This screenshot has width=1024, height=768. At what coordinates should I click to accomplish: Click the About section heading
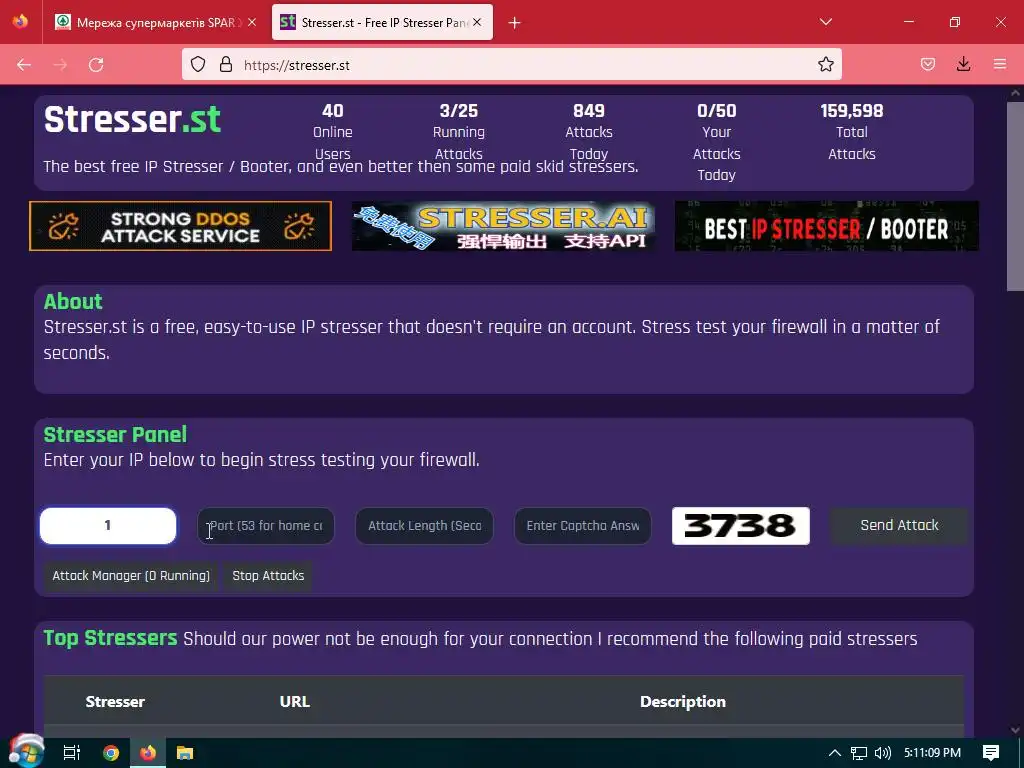pyautogui.click(x=73, y=302)
